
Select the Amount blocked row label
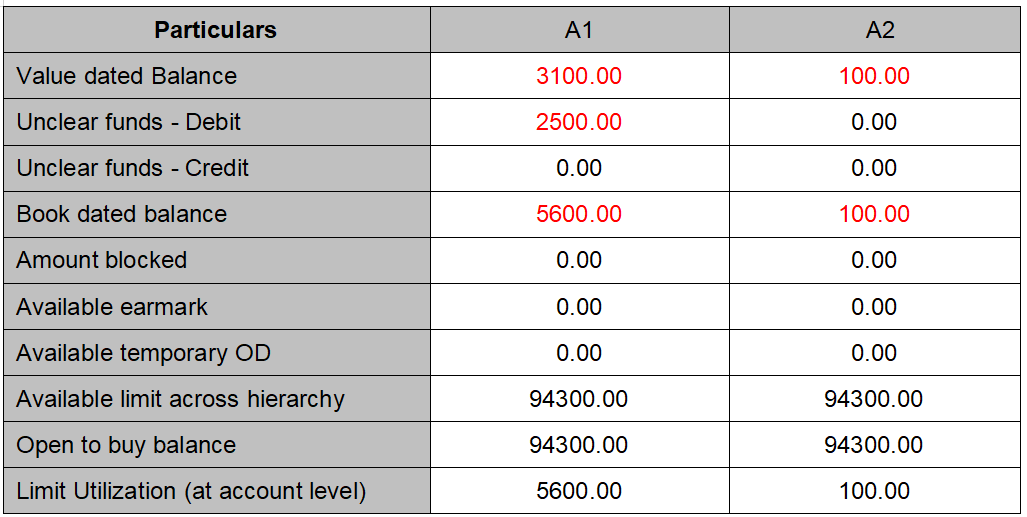[x=102, y=260]
